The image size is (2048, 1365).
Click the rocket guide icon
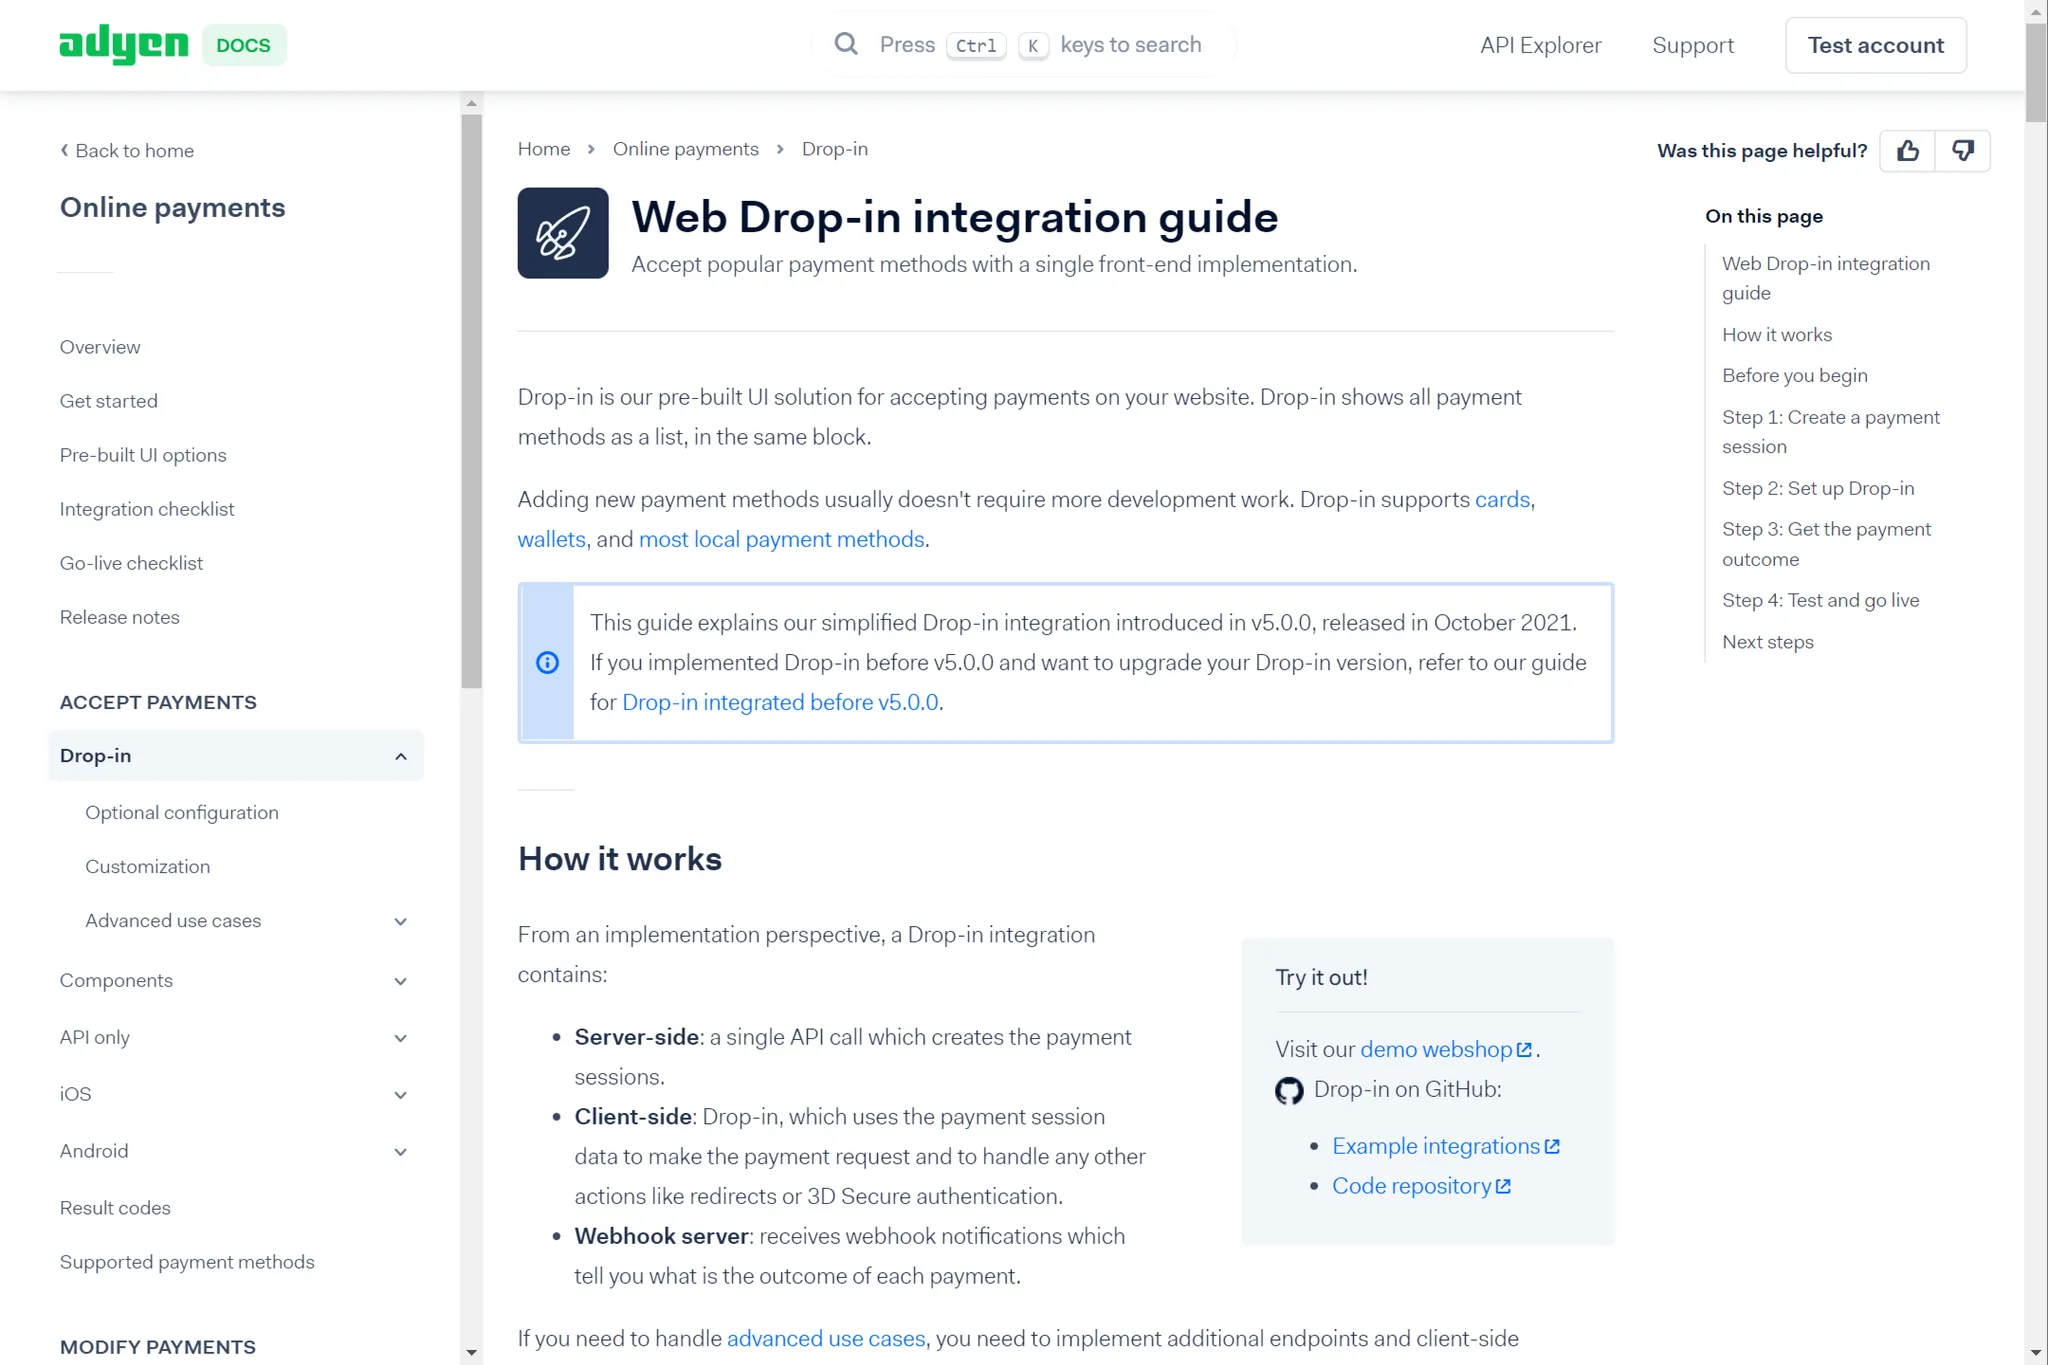tap(563, 233)
